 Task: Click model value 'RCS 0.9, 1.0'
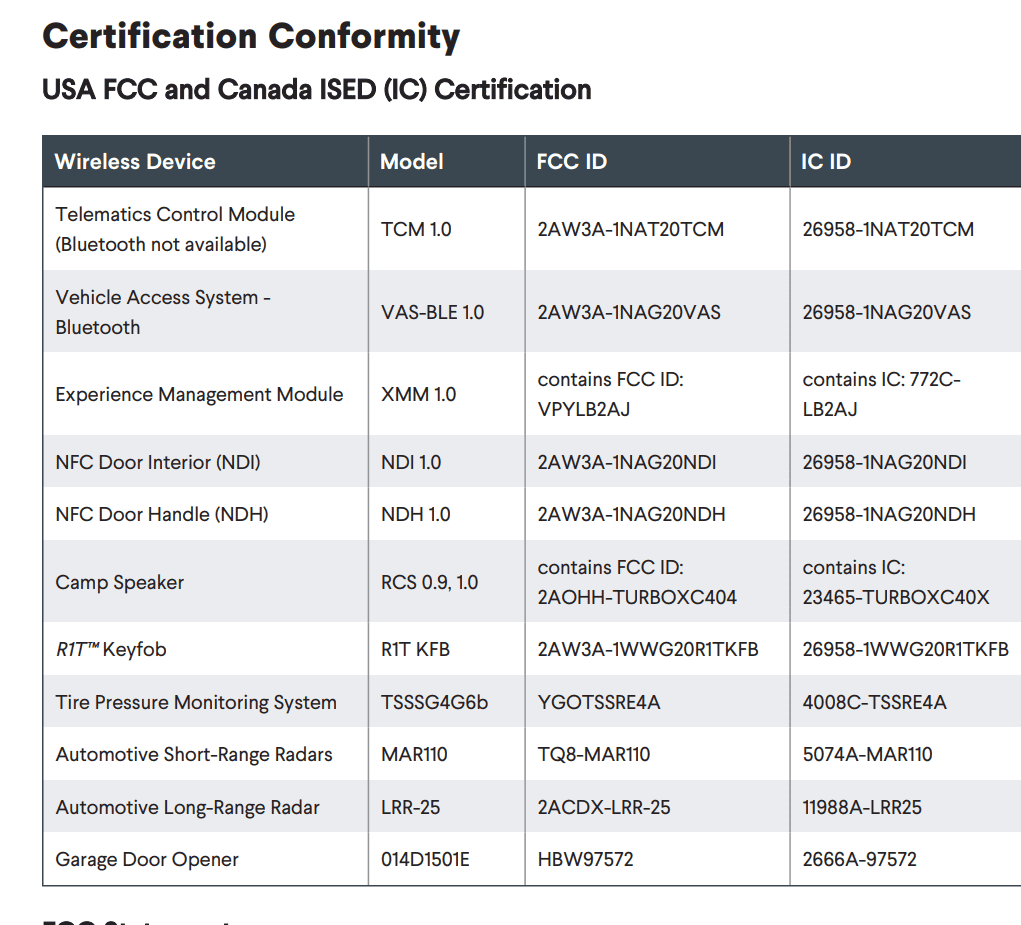click(x=429, y=582)
